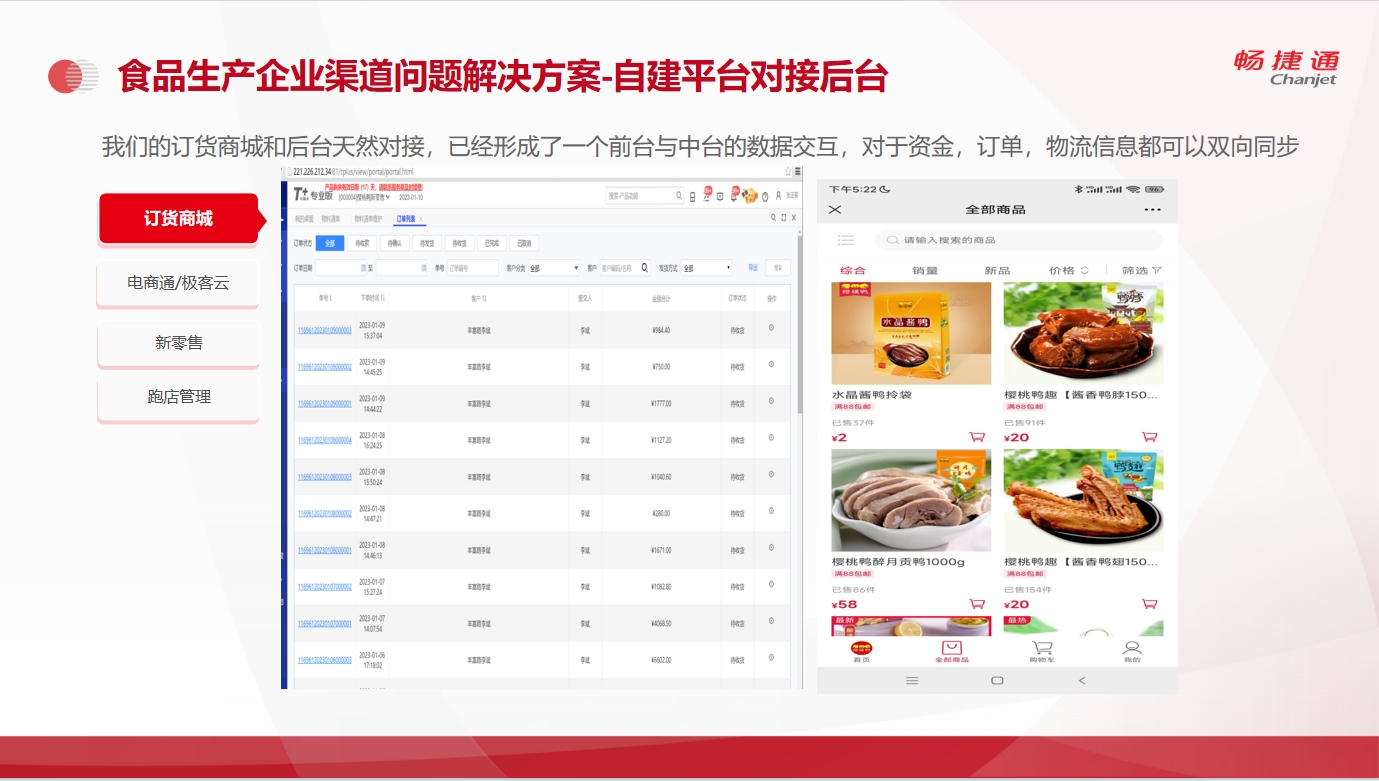Screen dimensions: 1379x781
Task: Add 樱桃鸭醉月贡鸭1000g to cart
Action: 977,604
